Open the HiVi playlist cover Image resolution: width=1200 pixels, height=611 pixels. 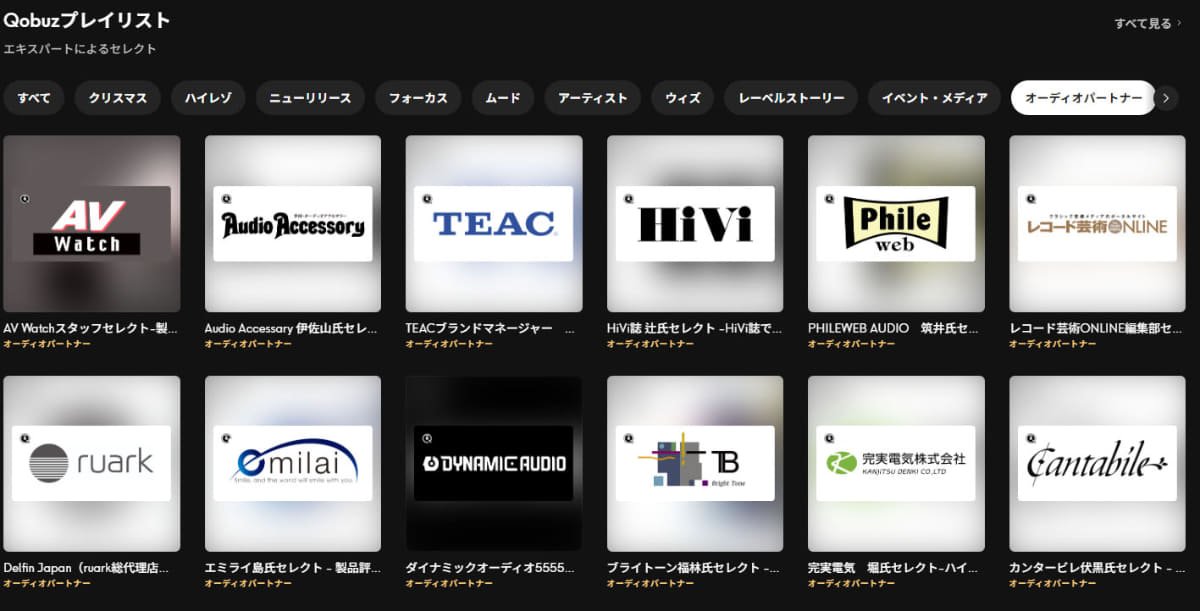click(x=695, y=224)
